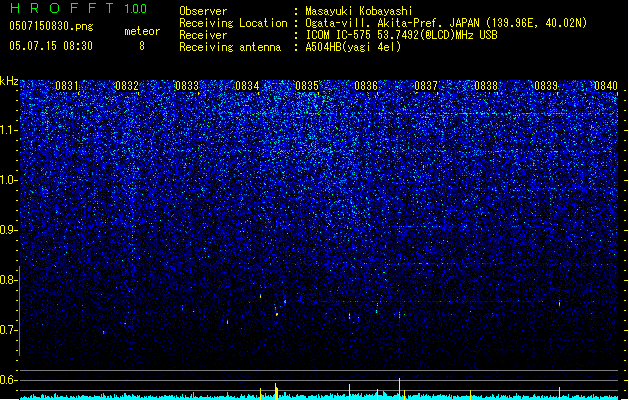Click the 0.7 kHz axis label
629x400 pixels.
coord(9,330)
